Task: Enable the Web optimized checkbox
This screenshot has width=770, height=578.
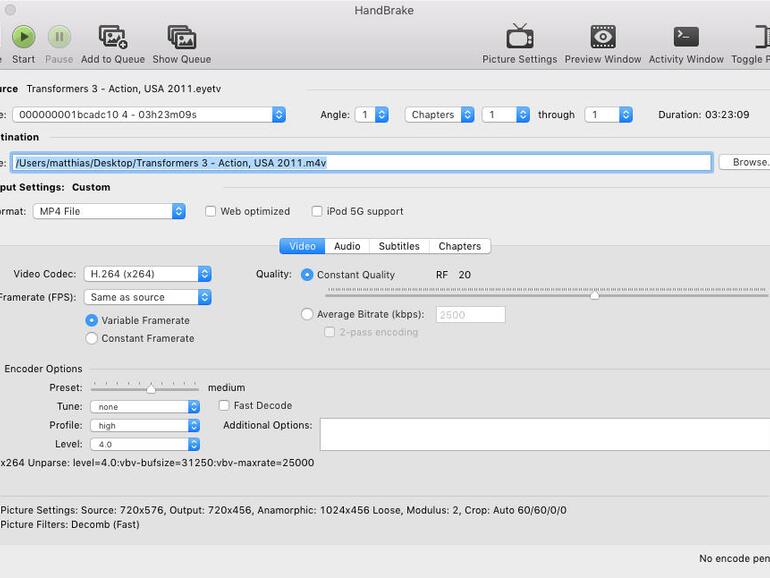Action: (x=211, y=212)
